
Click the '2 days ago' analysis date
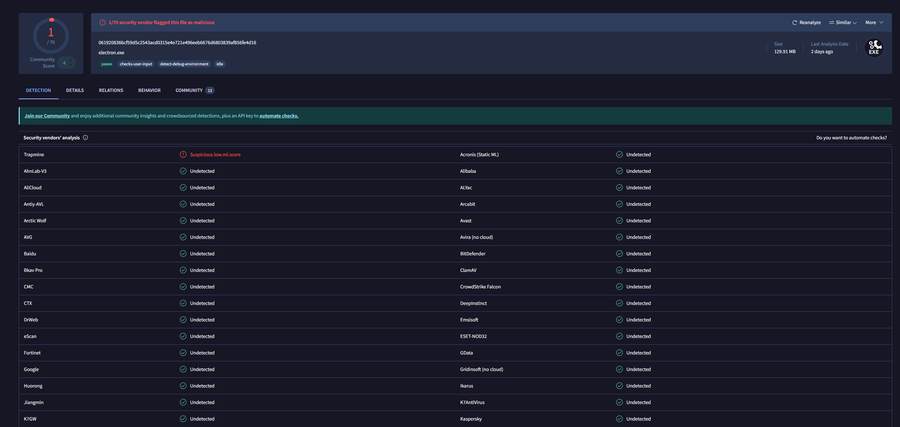pos(822,52)
